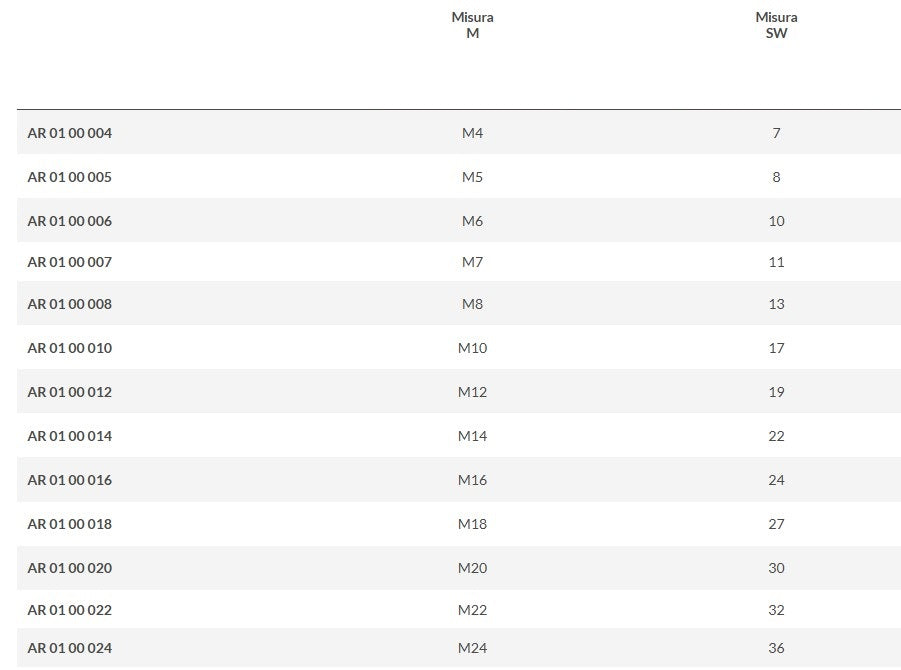Click the Misura SW column header
The height and width of the screenshot is (670, 901).
(x=776, y=25)
